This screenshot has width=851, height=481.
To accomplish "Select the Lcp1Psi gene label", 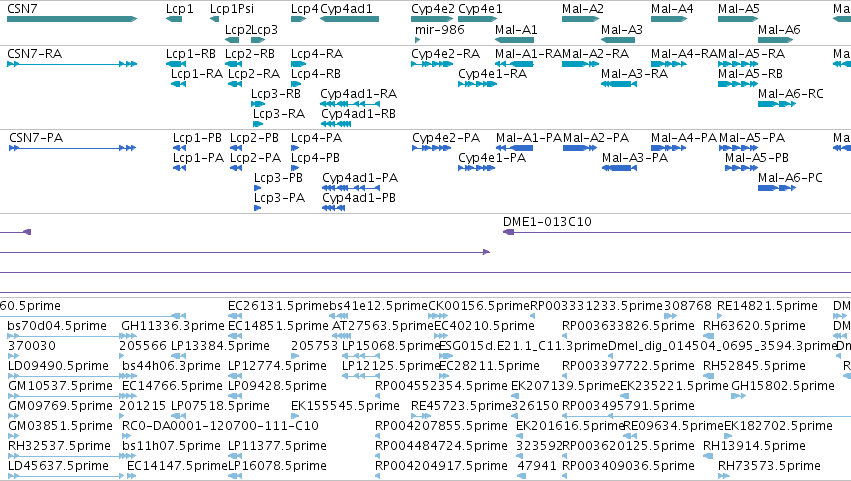I will (x=232, y=9).
